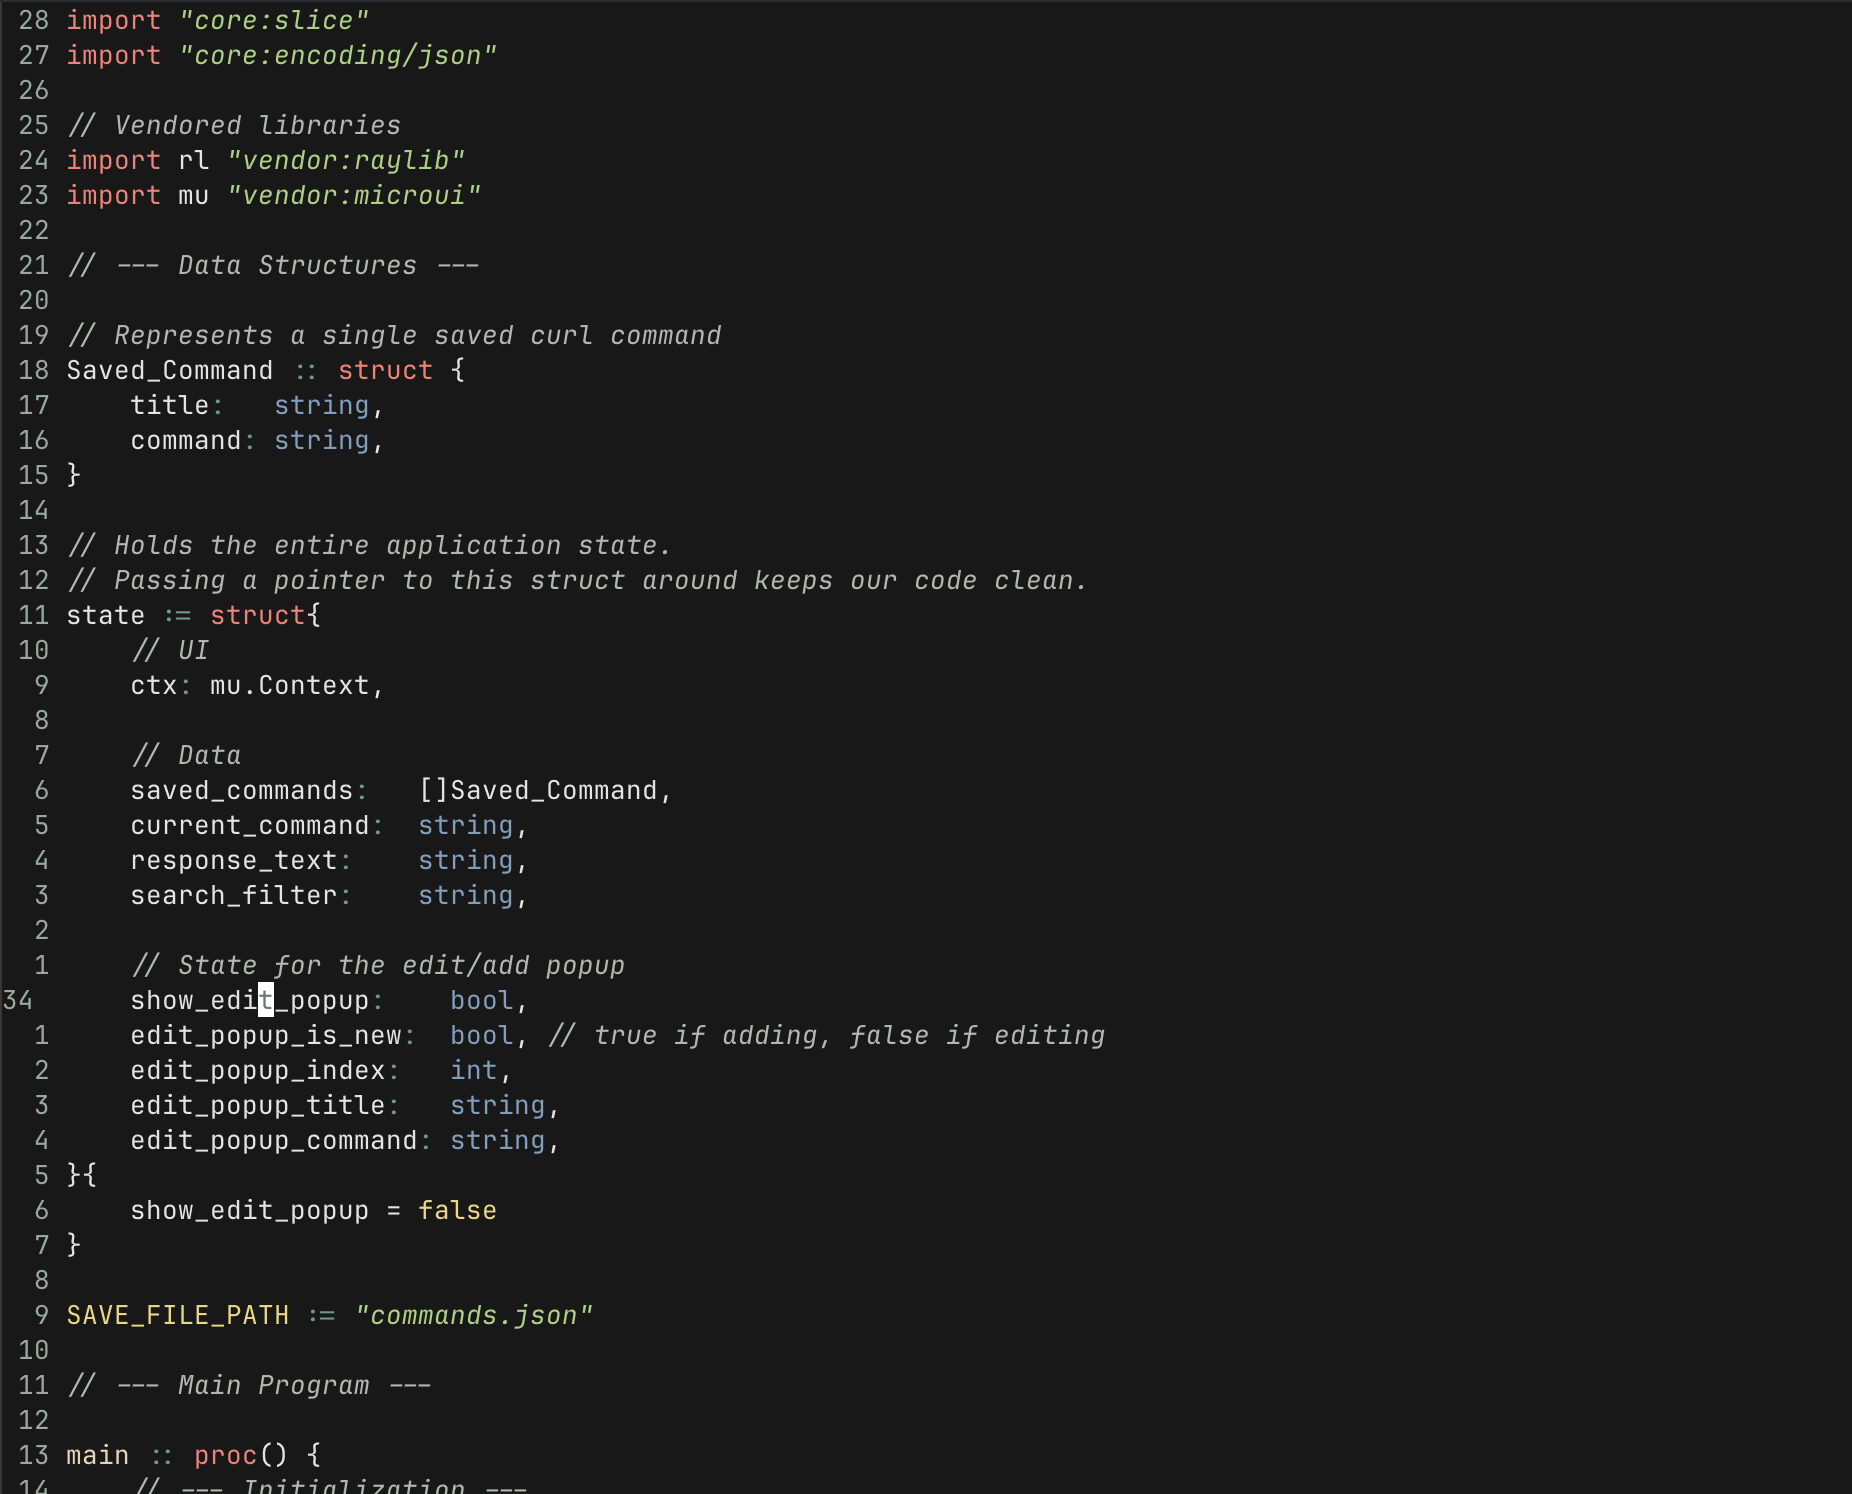Click the "core:encoding/json" import string

(338, 55)
